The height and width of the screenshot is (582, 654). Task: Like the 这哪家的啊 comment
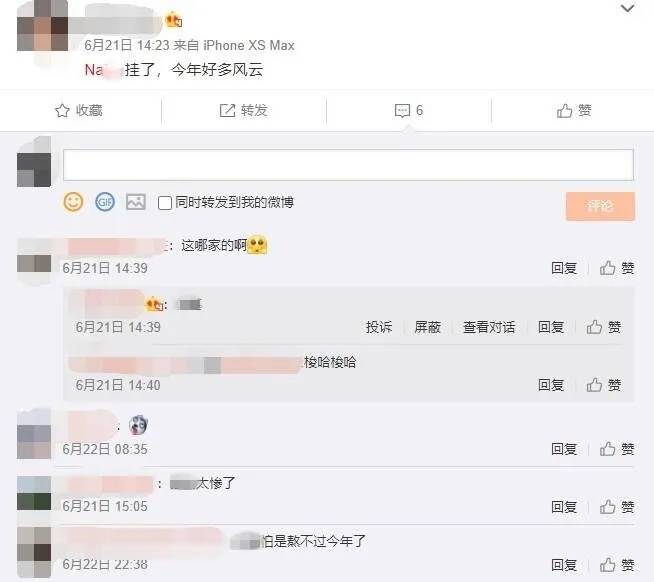(617, 268)
